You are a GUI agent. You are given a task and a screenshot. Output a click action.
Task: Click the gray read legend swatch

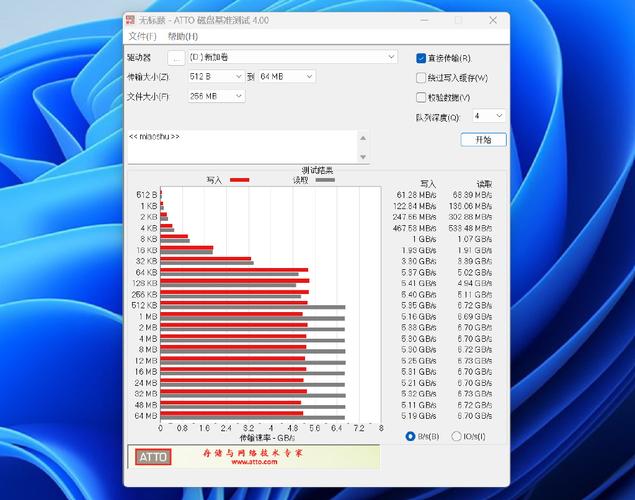pyautogui.click(x=325, y=180)
